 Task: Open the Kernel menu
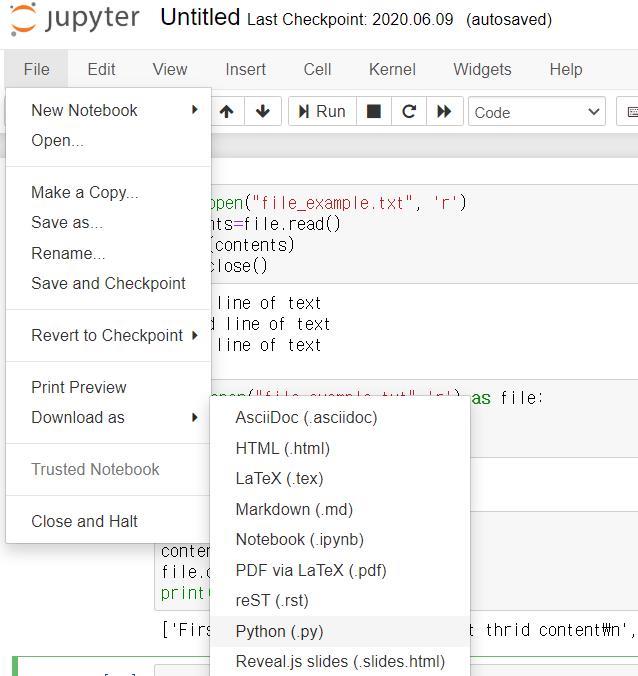[392, 69]
